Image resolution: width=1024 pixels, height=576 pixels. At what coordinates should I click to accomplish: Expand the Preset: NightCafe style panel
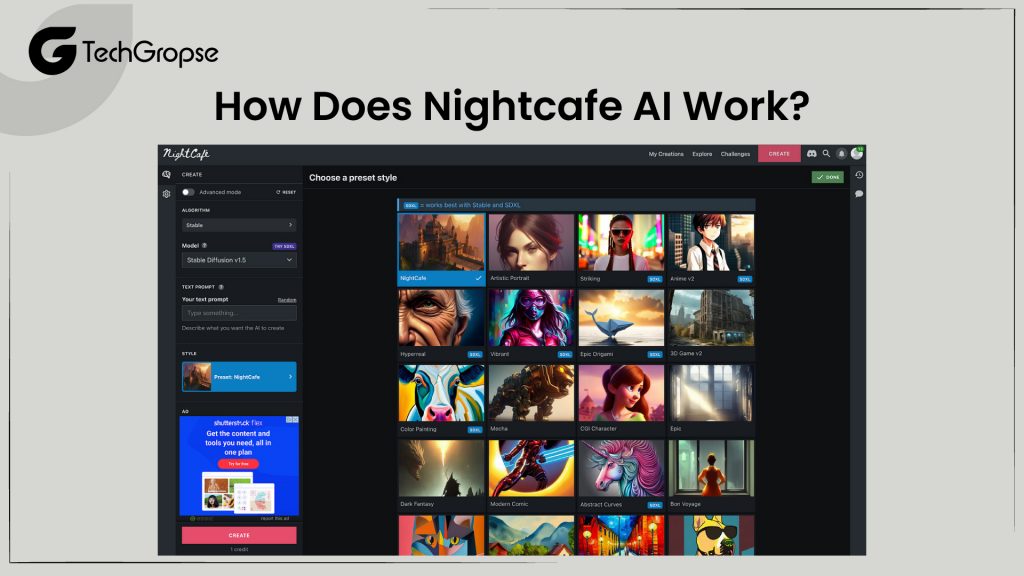point(238,376)
